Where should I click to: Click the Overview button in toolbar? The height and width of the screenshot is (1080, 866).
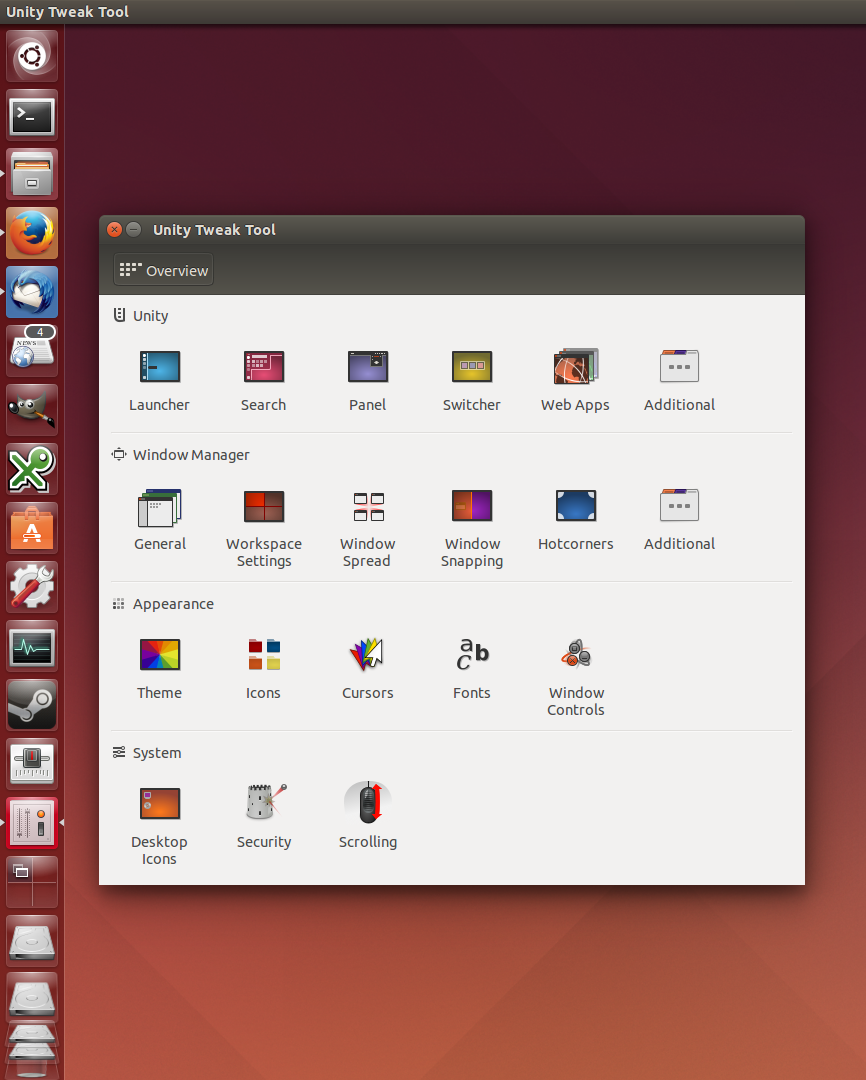[163, 270]
